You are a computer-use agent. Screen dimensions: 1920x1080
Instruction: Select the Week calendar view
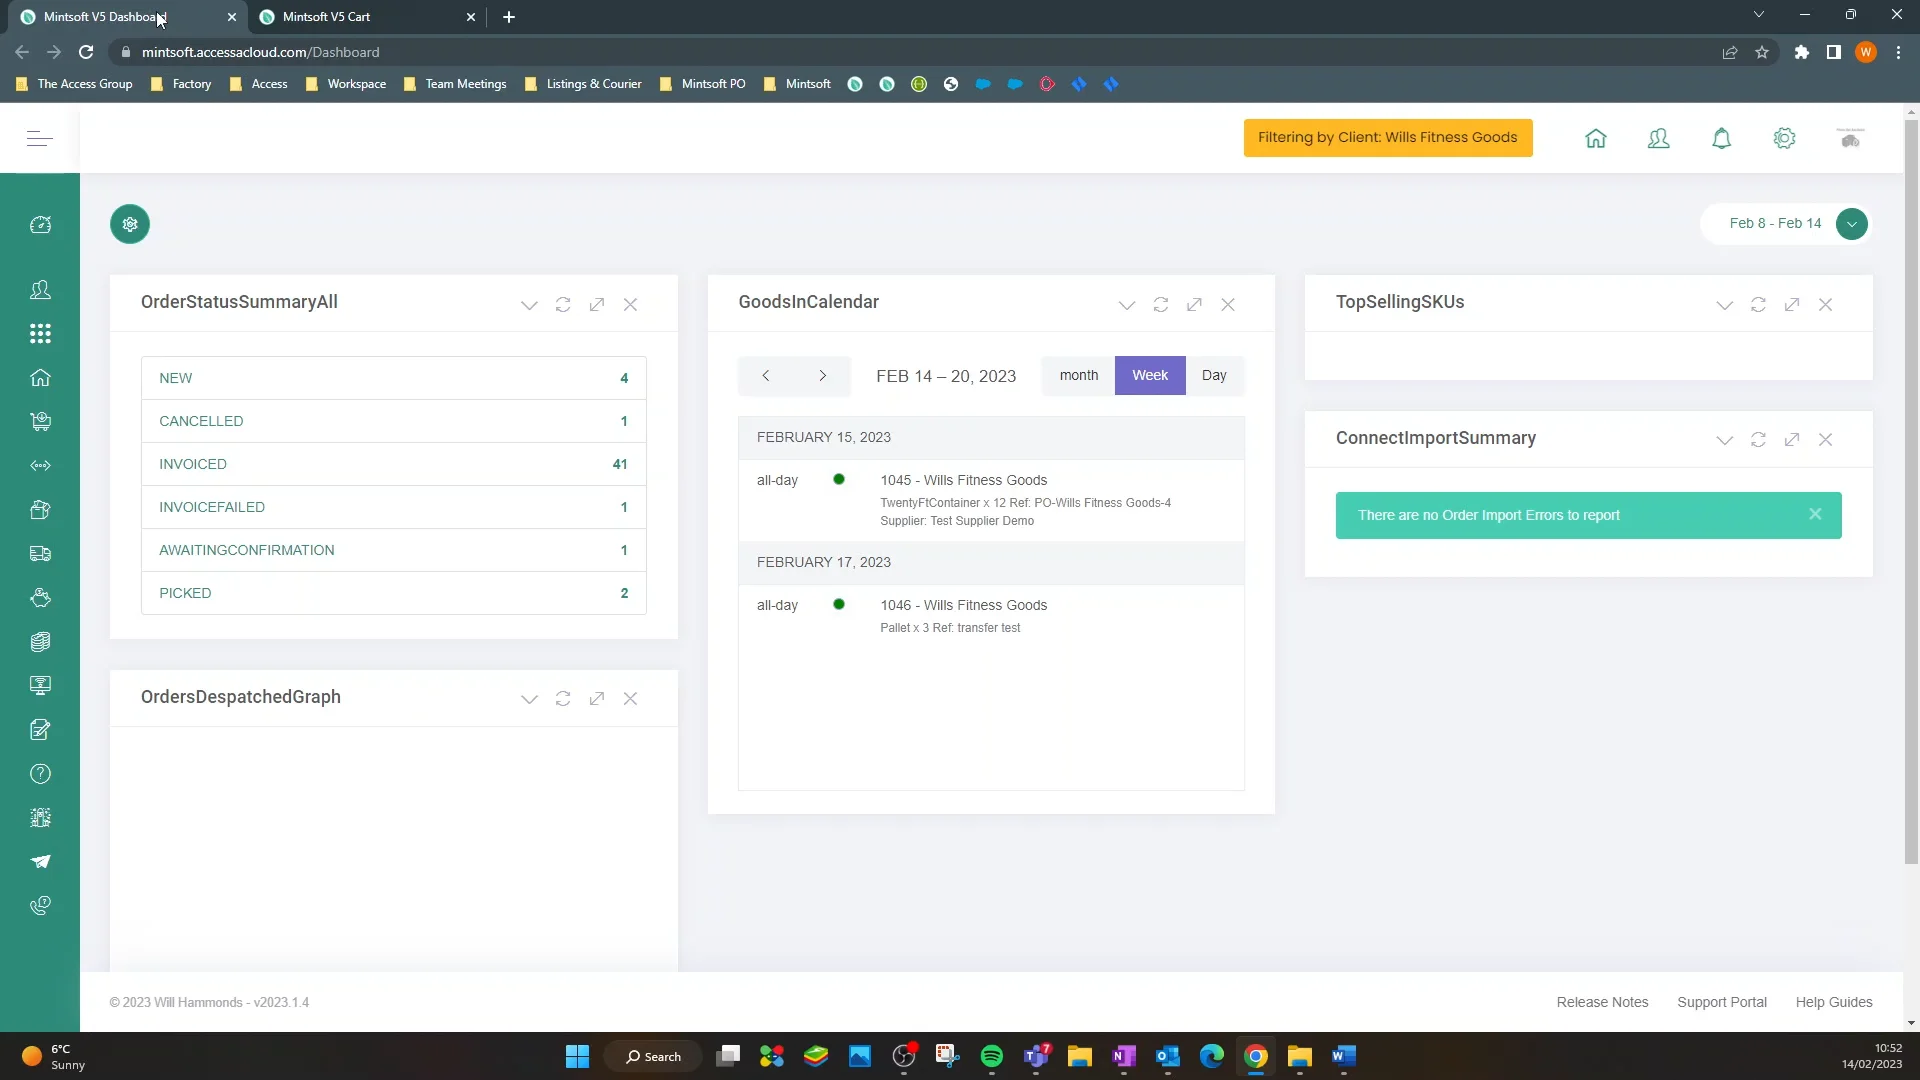pos(1149,376)
